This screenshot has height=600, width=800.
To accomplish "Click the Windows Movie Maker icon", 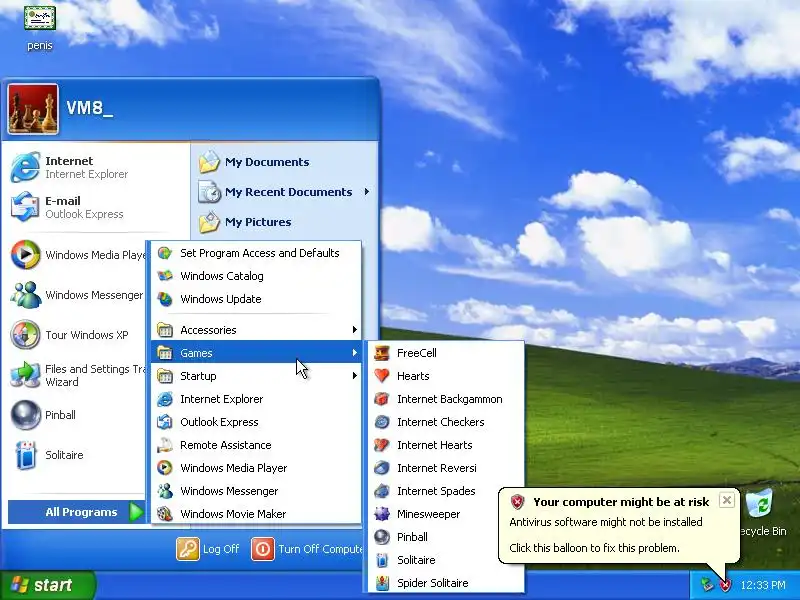I will pyautogui.click(x=165, y=514).
